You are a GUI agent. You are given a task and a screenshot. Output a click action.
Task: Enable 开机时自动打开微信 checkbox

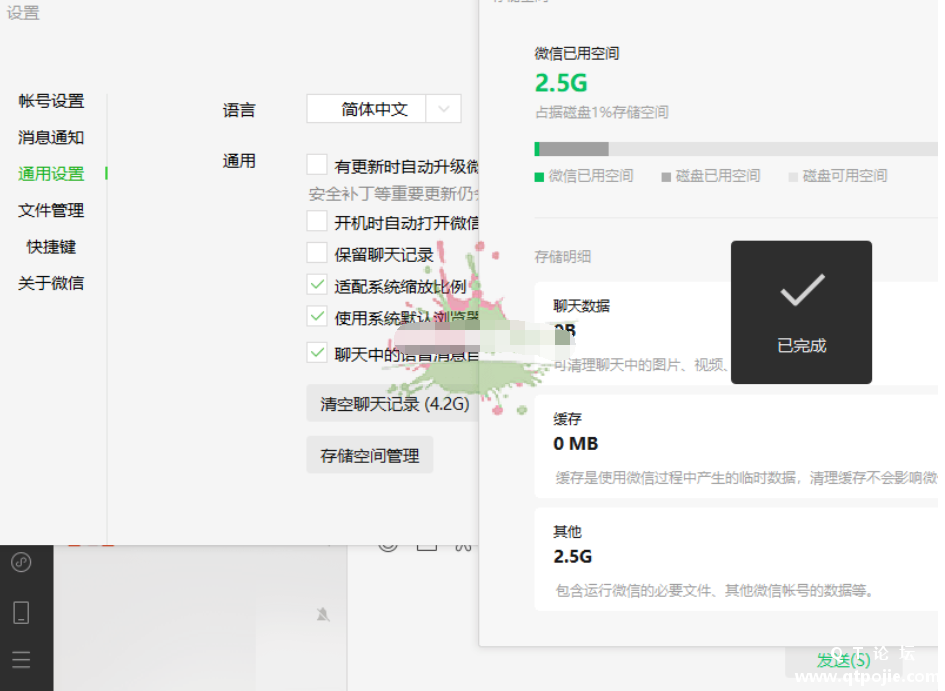click(x=317, y=220)
